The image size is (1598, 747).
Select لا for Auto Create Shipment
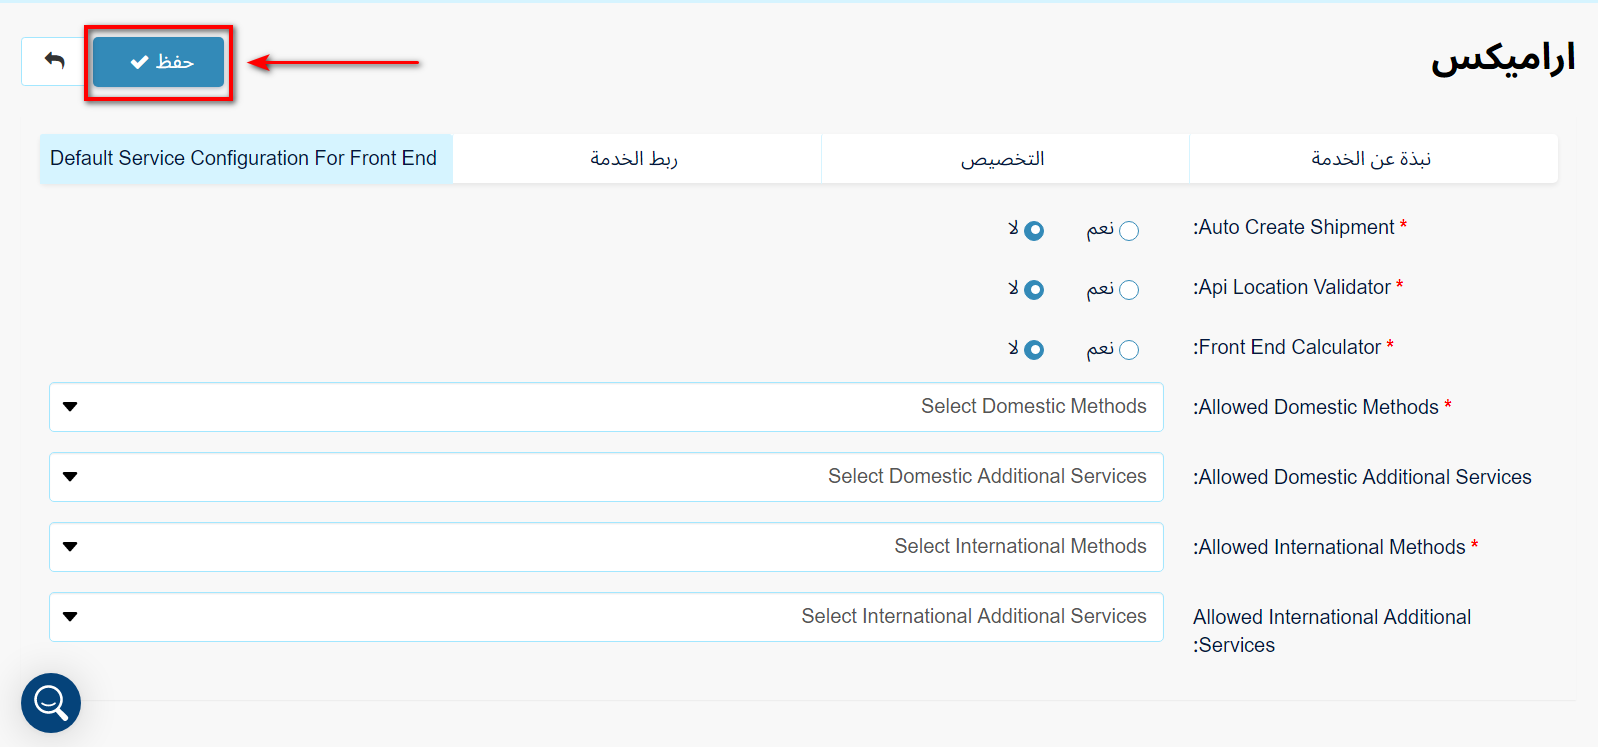[1034, 231]
